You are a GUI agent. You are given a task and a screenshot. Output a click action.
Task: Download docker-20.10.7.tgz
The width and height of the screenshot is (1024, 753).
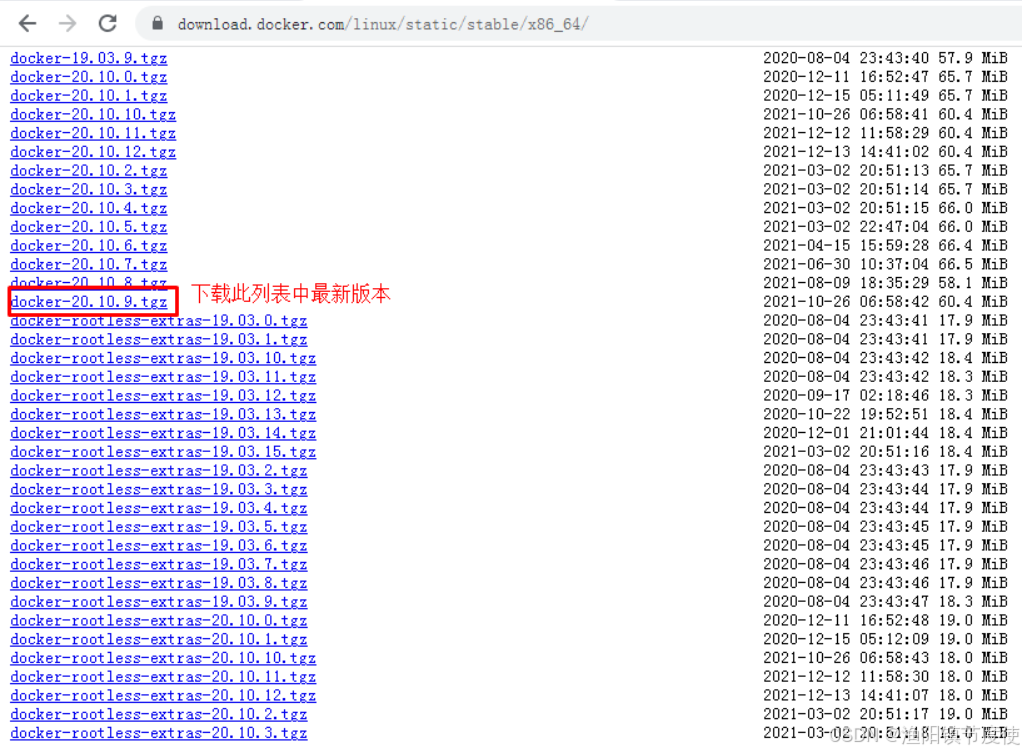coord(89,264)
